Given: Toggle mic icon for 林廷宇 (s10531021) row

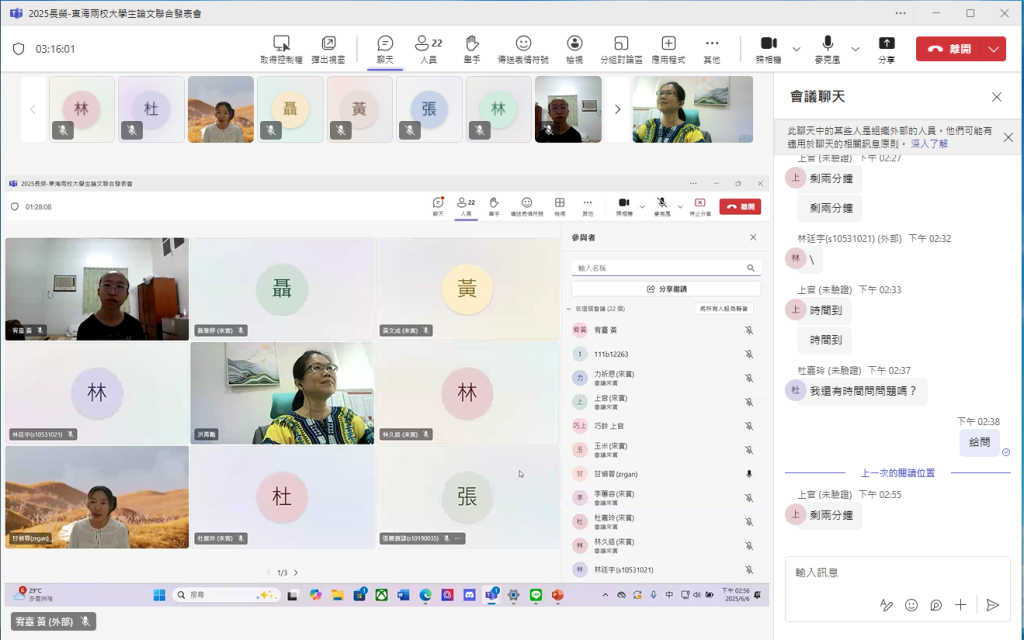Looking at the screenshot, I should (749, 569).
